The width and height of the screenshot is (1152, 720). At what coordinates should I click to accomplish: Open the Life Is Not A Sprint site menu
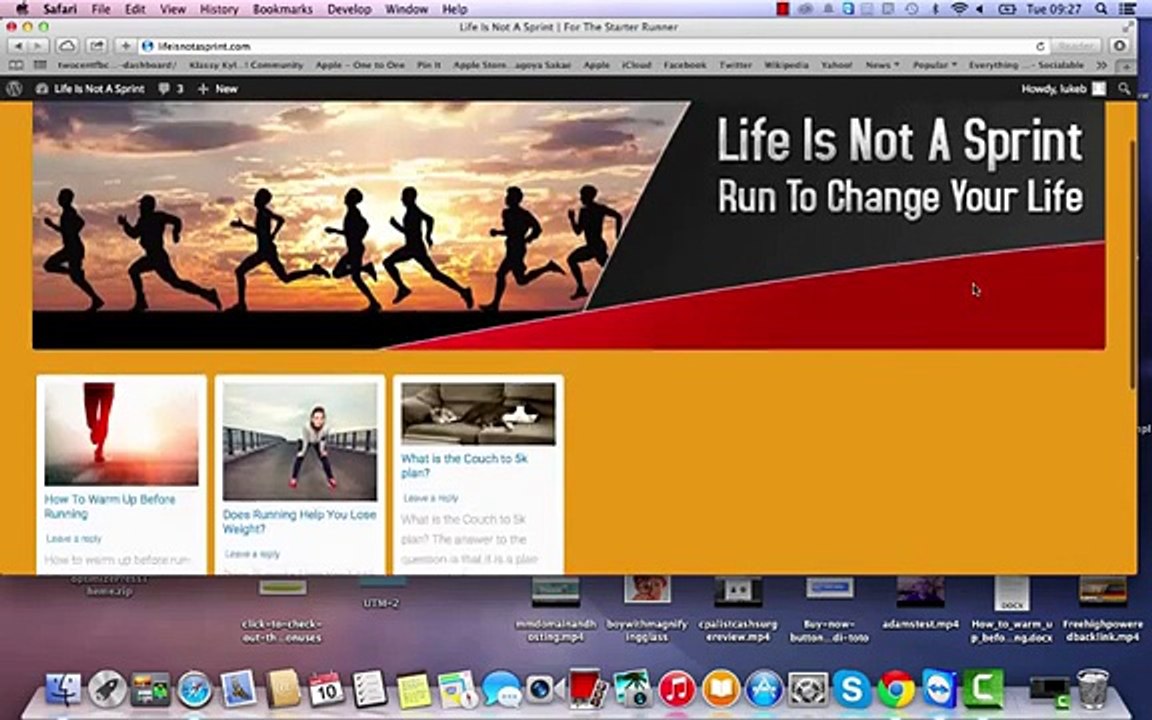coord(90,89)
